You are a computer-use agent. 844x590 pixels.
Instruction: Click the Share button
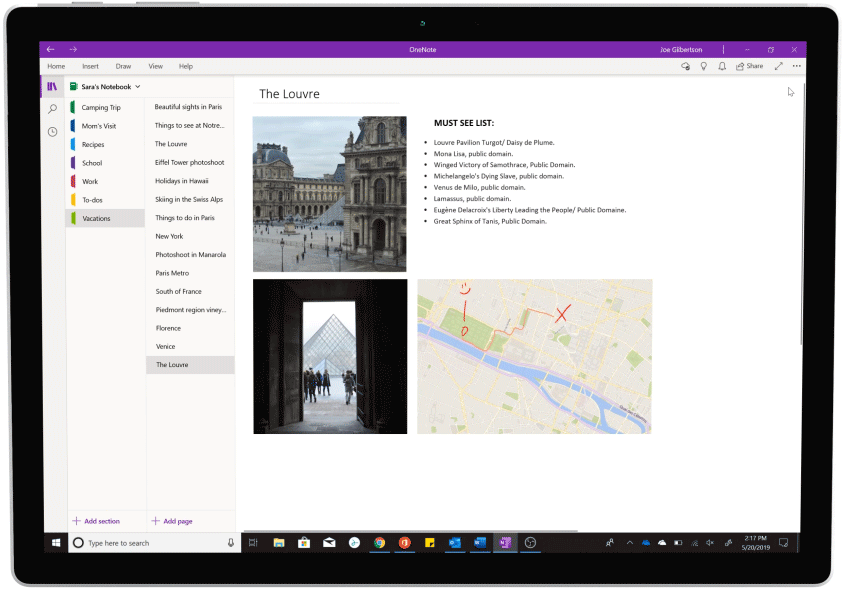click(749, 65)
